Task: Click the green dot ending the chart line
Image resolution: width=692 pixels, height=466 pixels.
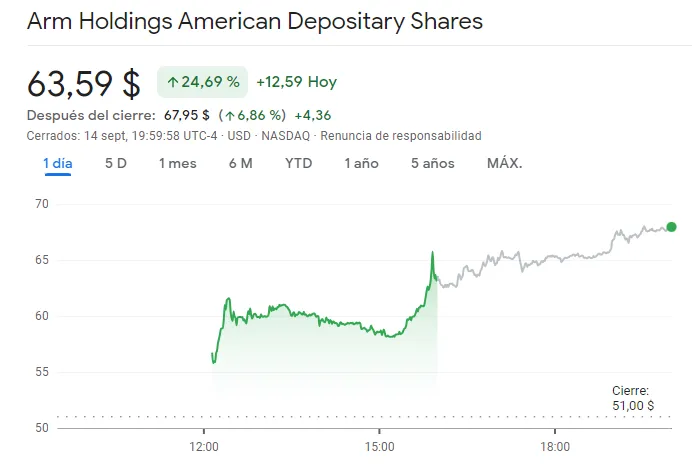Action: point(671,227)
